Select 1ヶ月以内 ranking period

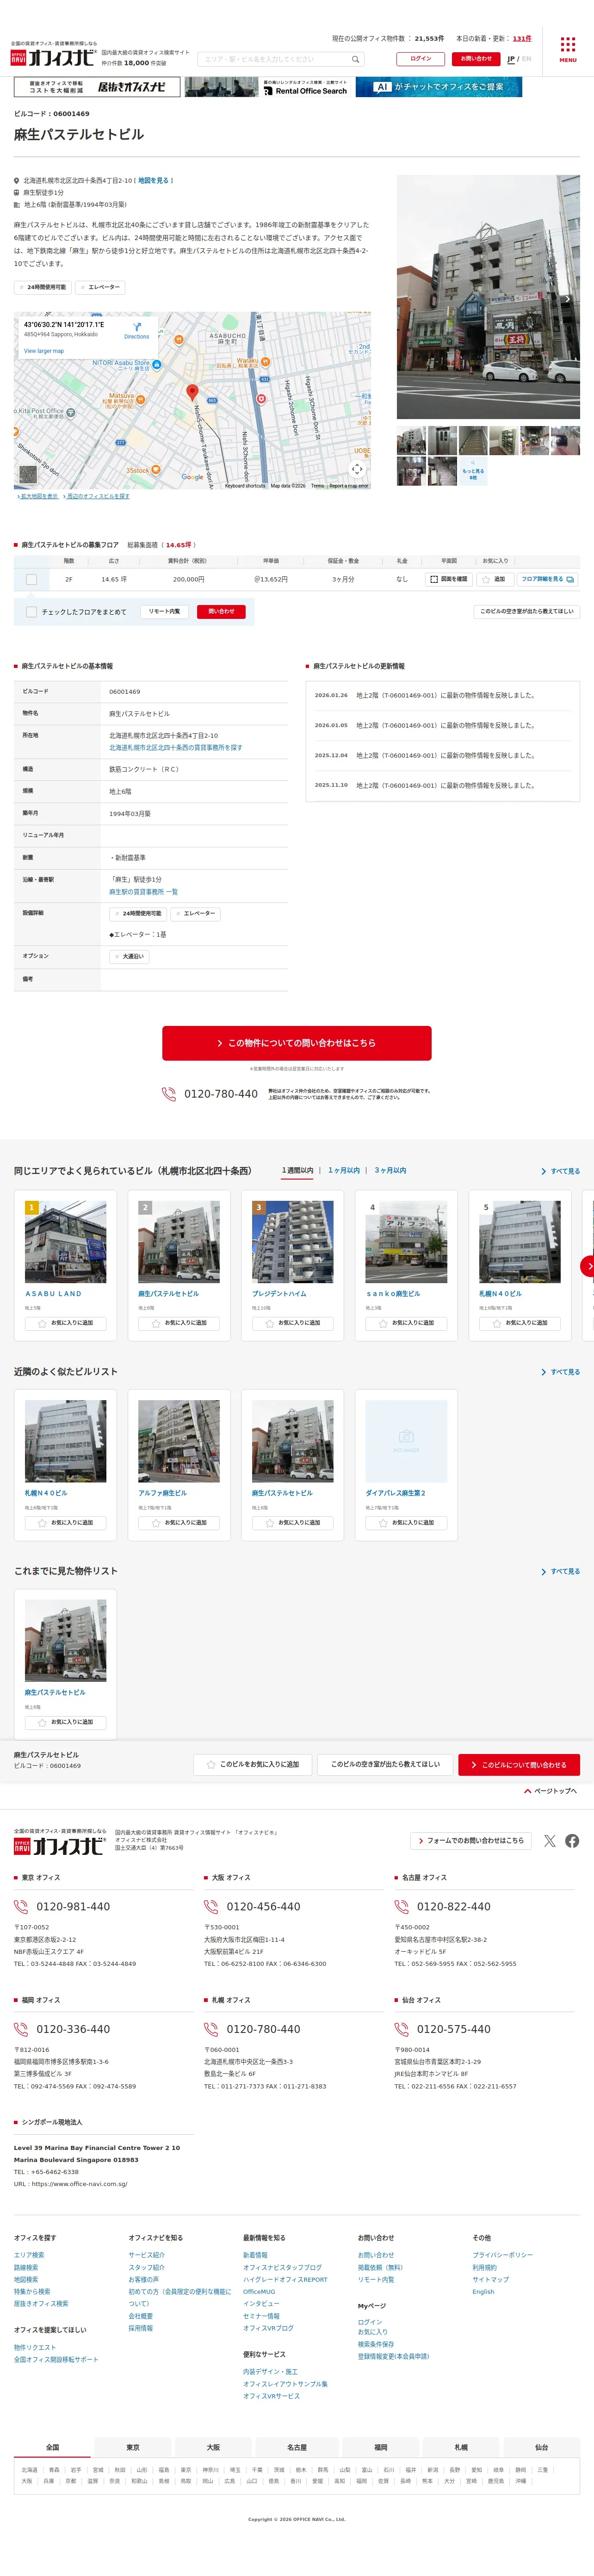coord(344,1170)
